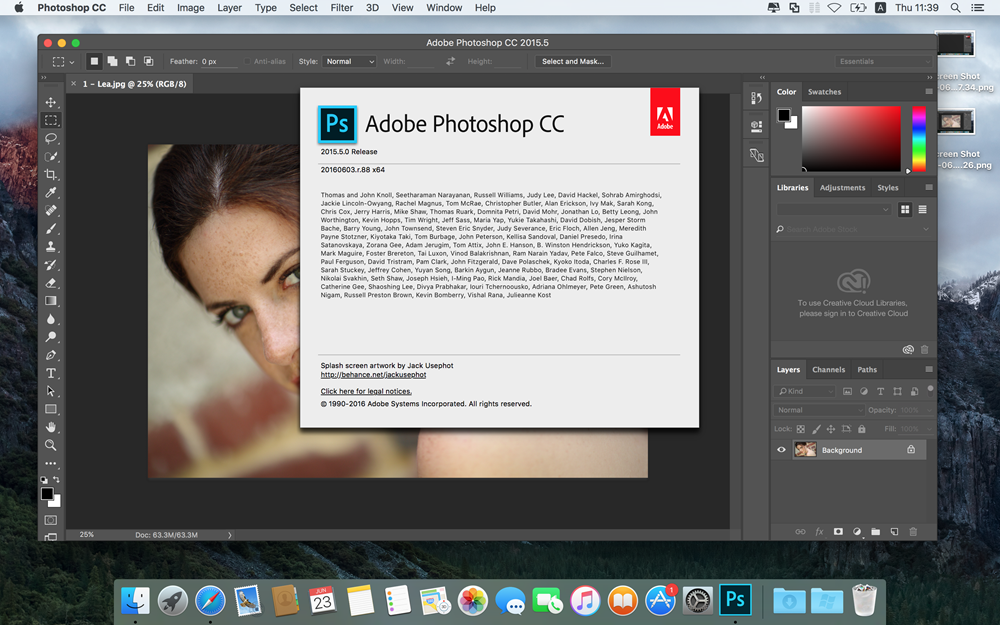The width and height of the screenshot is (1000, 625).
Task: Select the Hand tool
Action: (x=50, y=427)
